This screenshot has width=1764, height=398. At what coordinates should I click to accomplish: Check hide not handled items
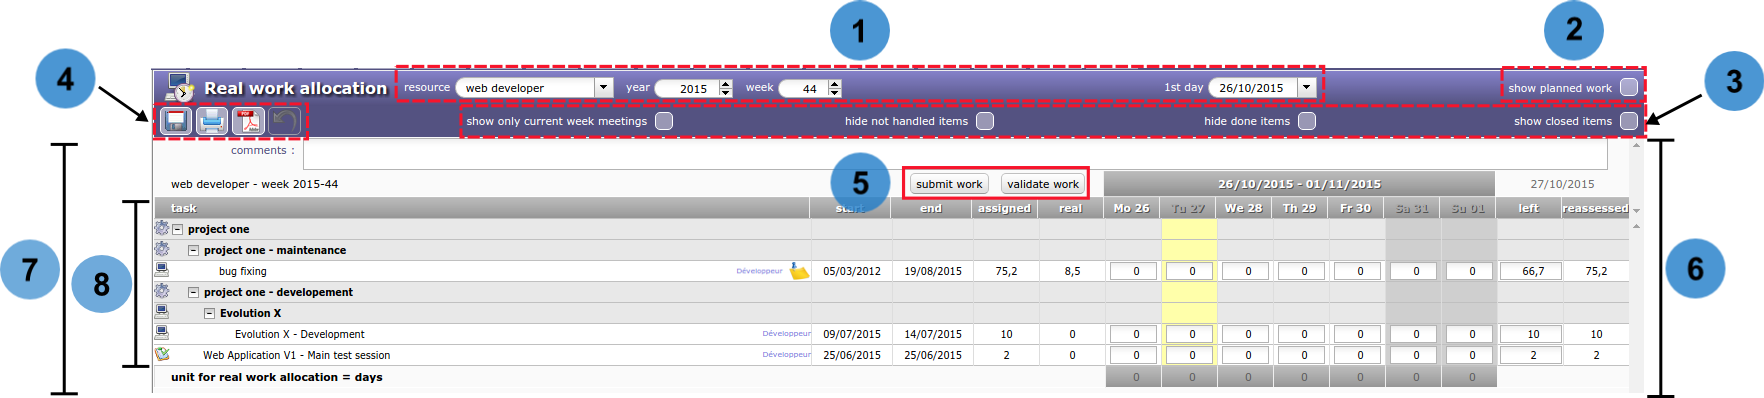coord(985,121)
